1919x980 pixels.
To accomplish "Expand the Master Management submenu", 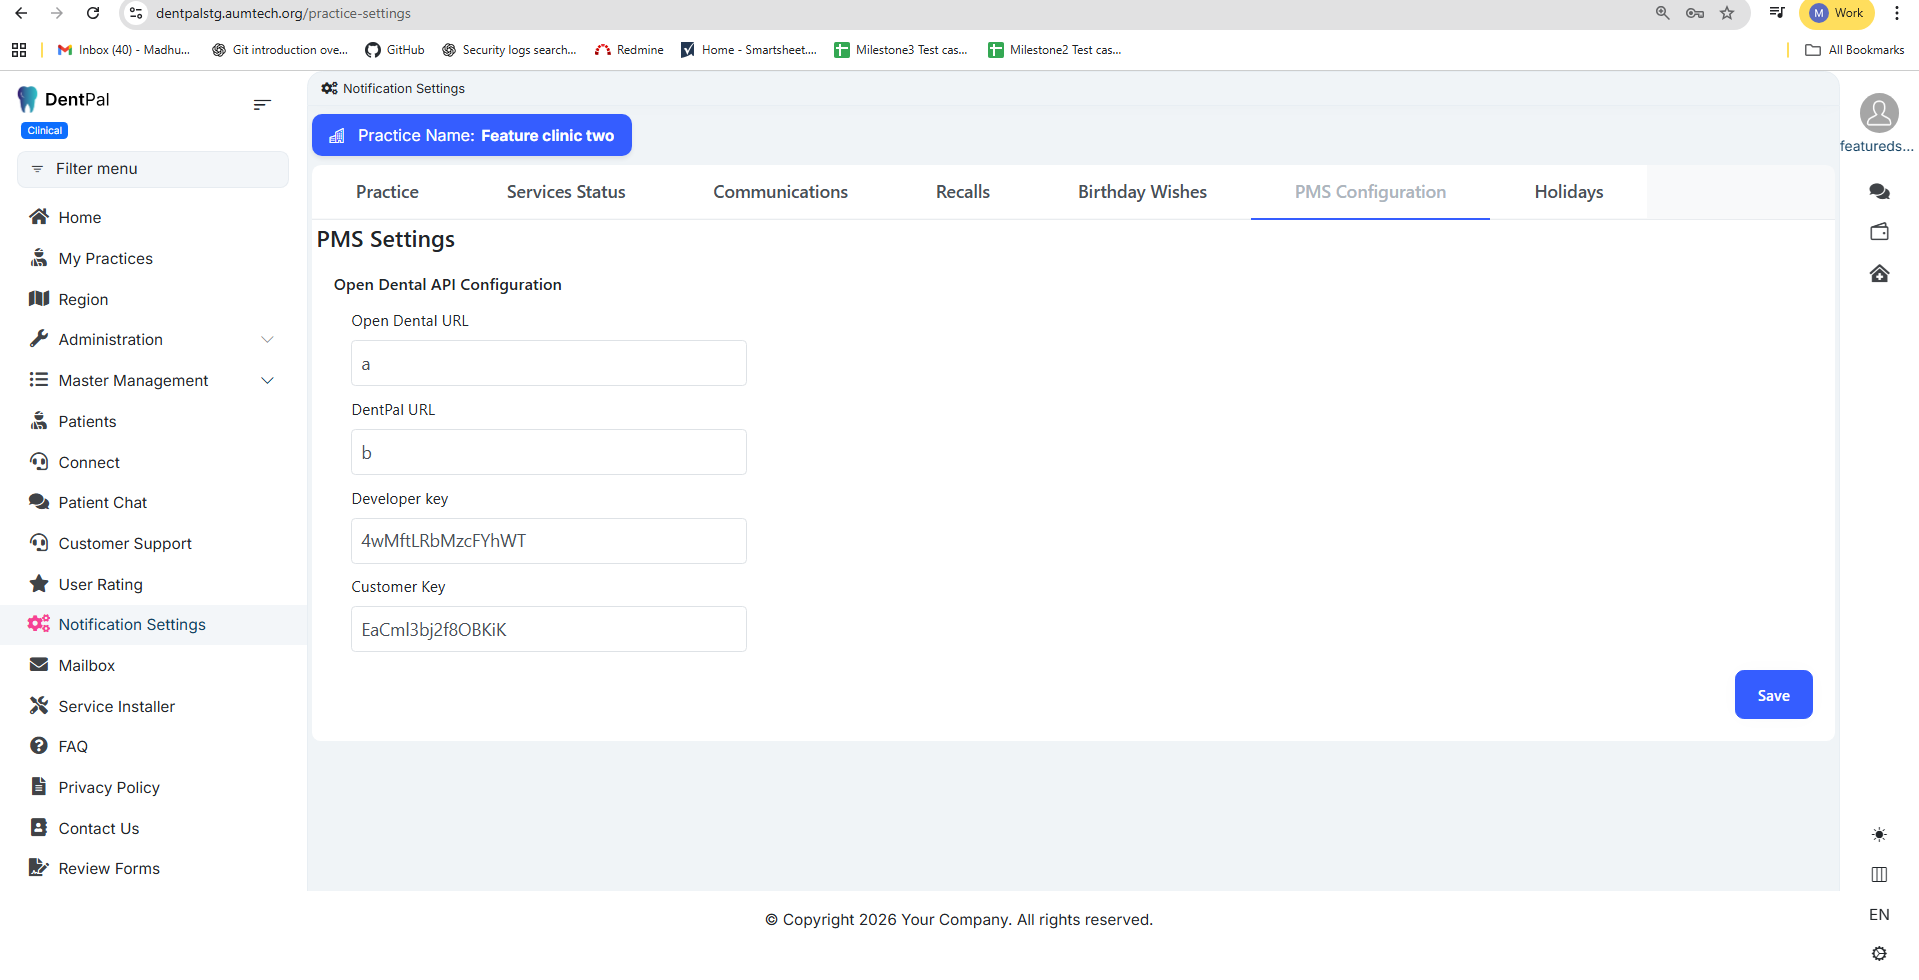I will [267, 381].
